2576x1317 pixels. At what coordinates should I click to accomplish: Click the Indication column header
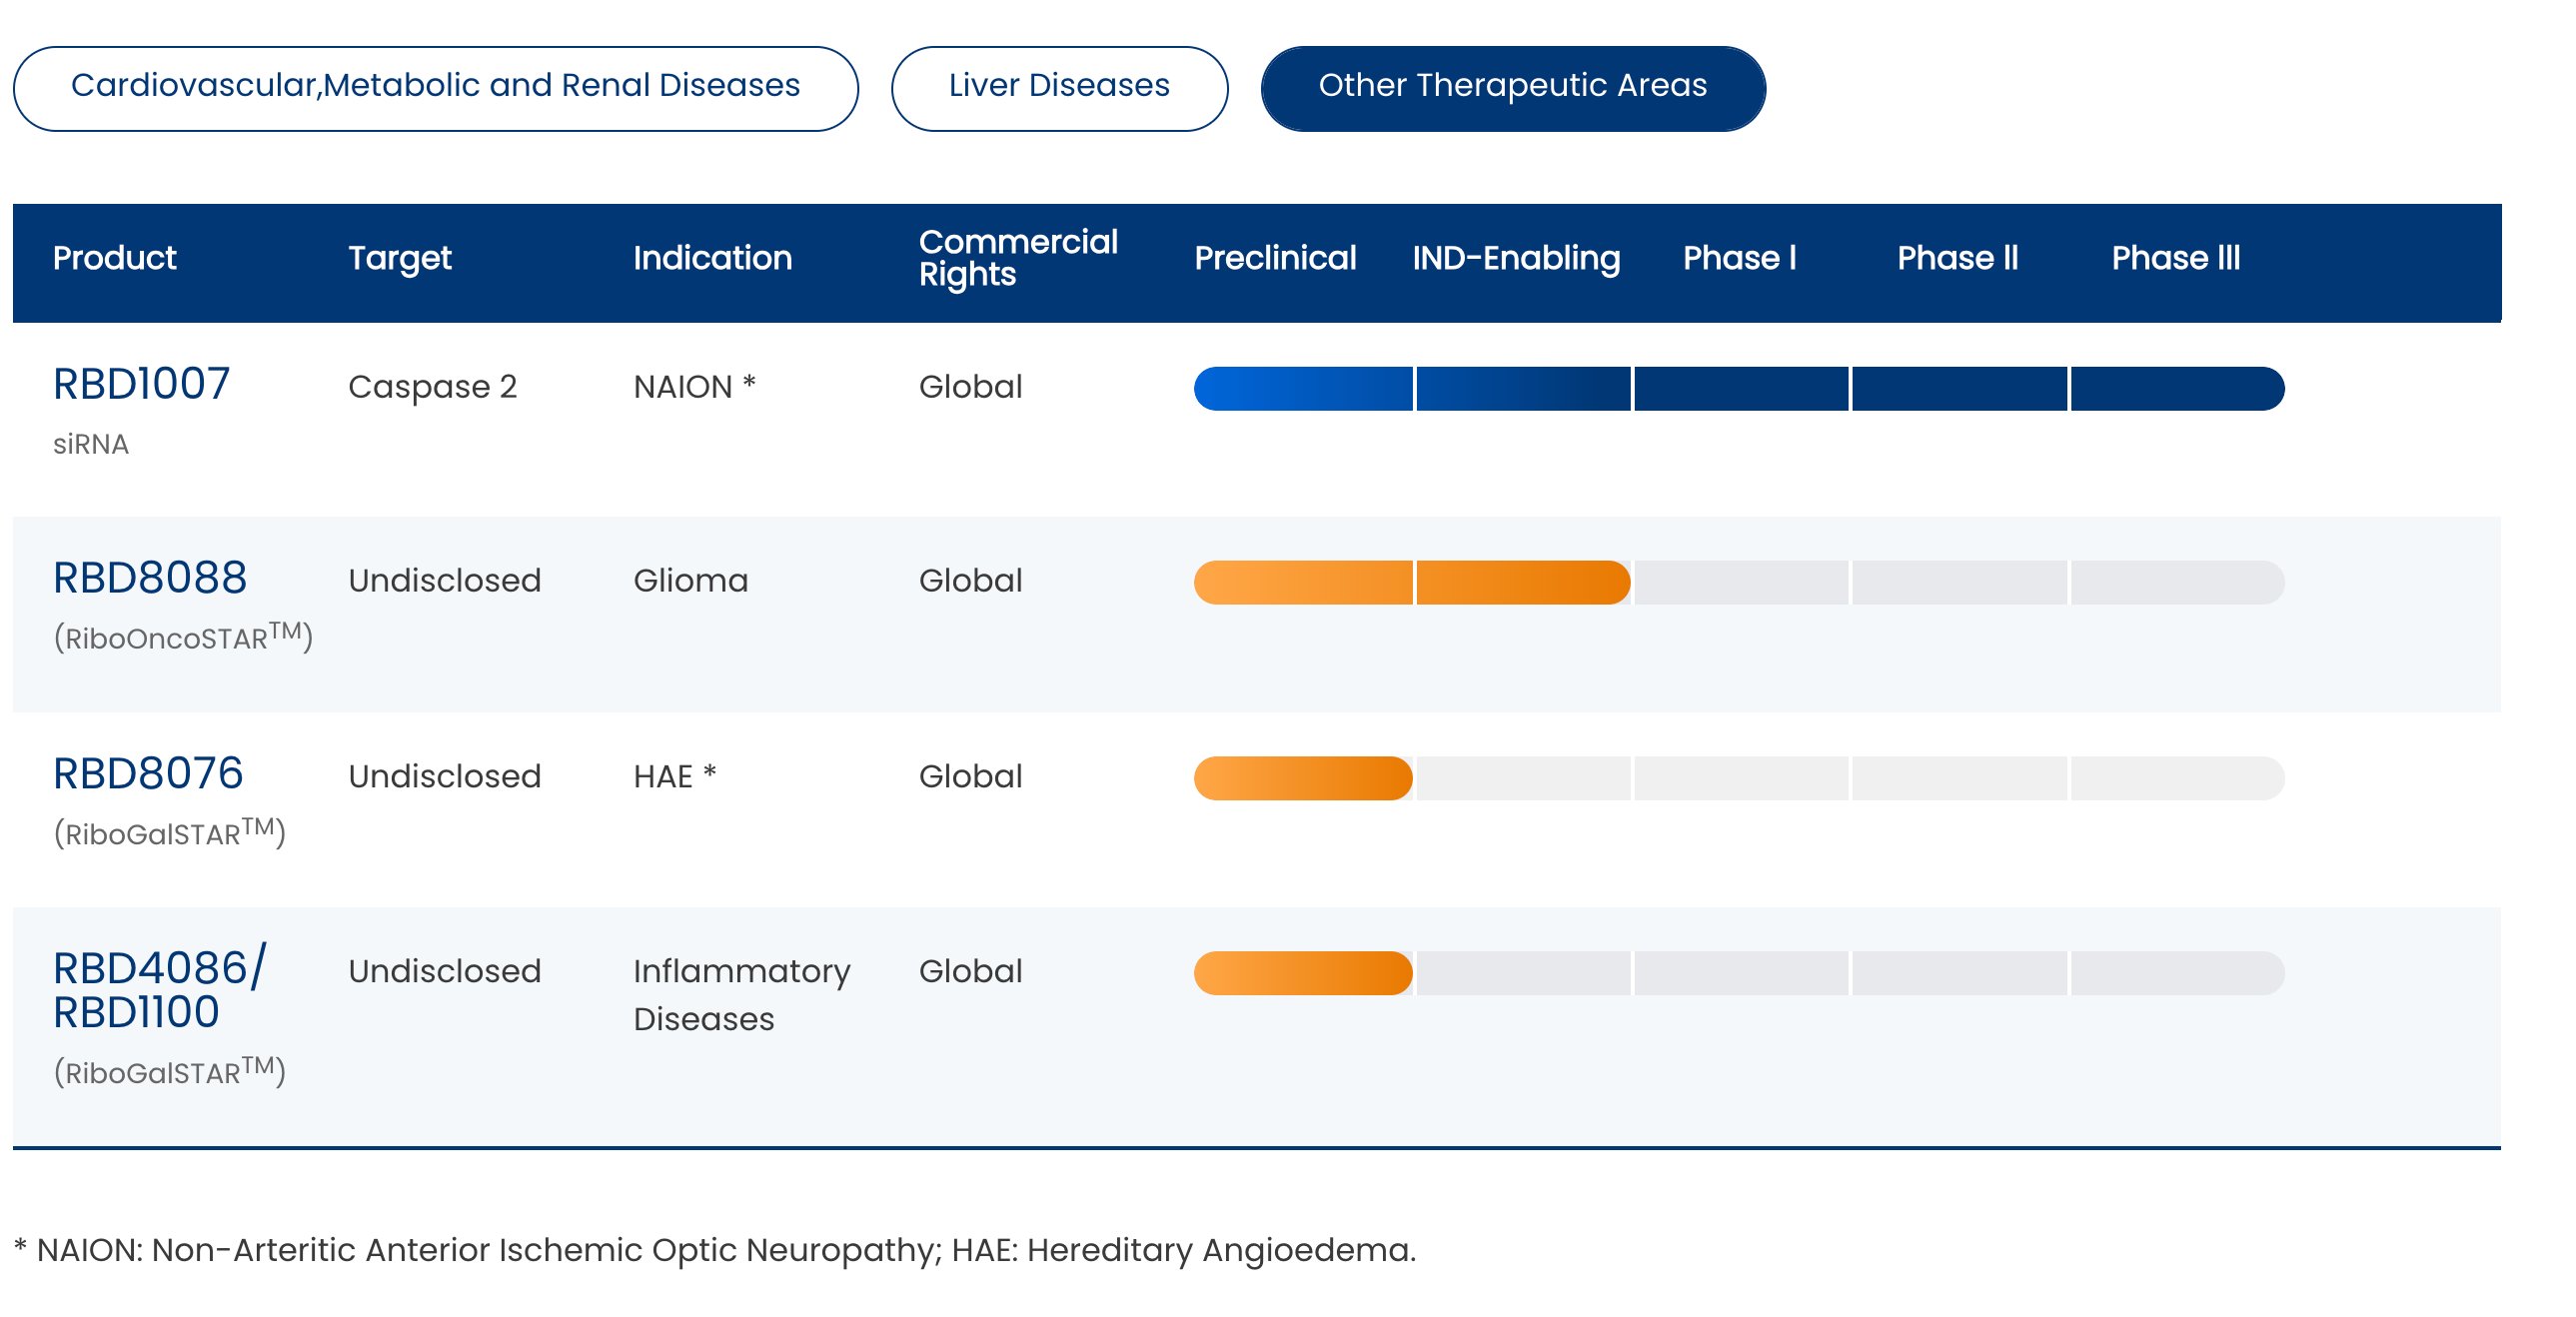tap(713, 258)
